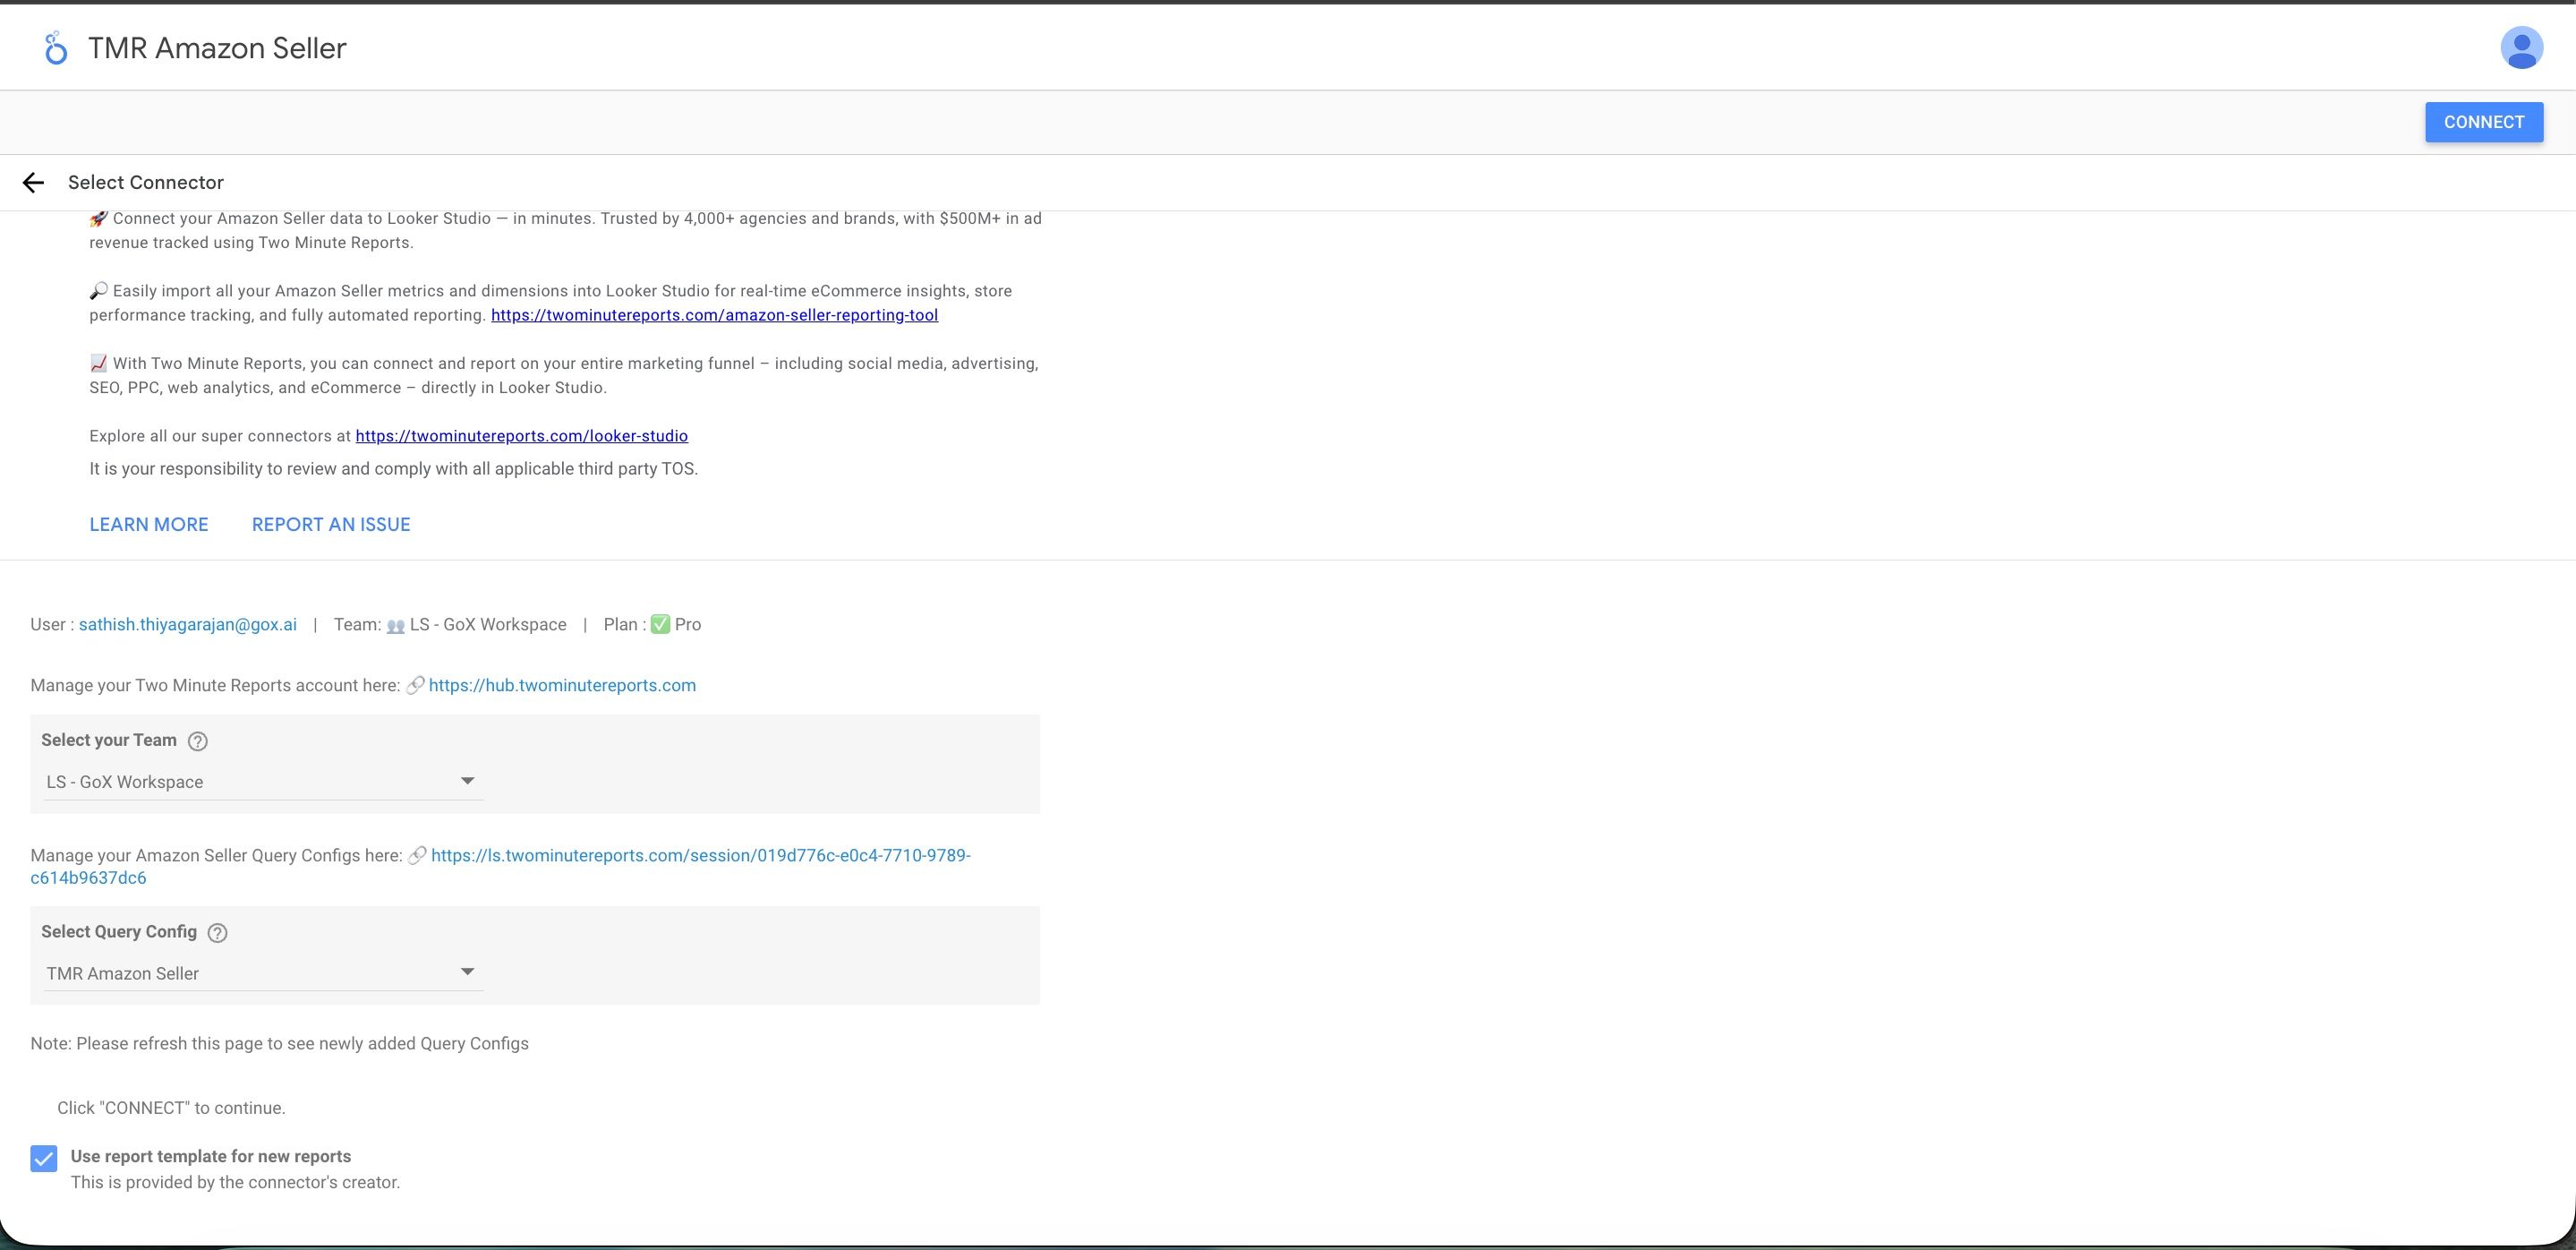Viewport: 2576px width, 1250px height.
Task: Click the Select Connector header
Action: pos(145,182)
